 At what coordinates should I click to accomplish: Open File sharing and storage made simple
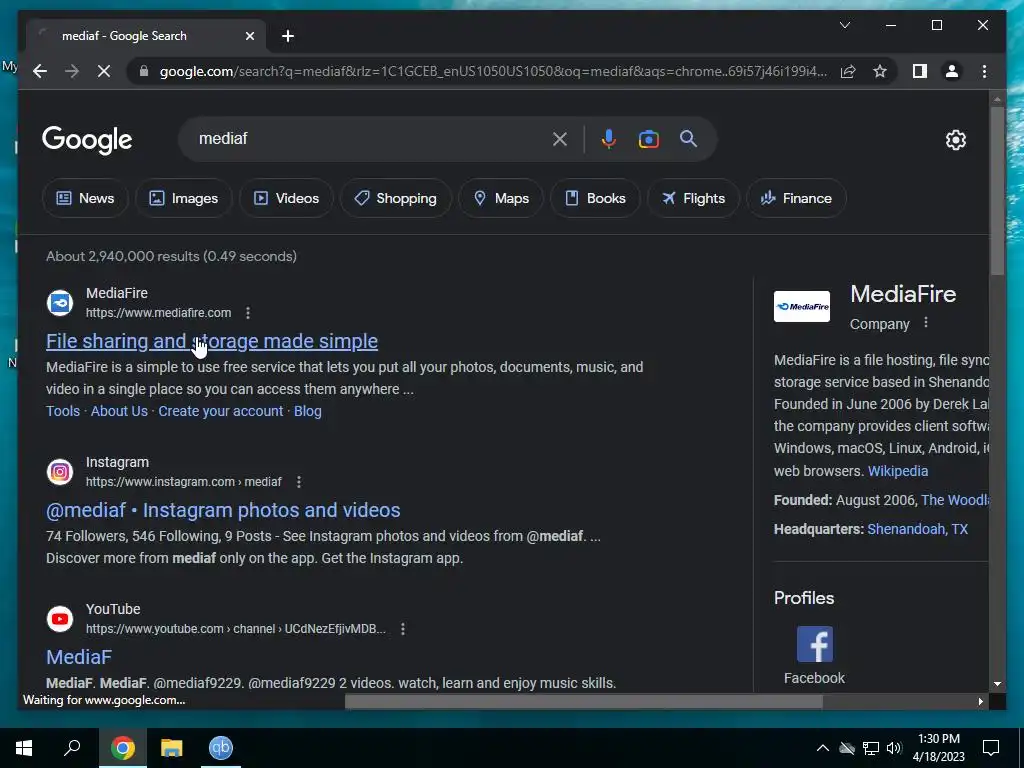[212, 341]
